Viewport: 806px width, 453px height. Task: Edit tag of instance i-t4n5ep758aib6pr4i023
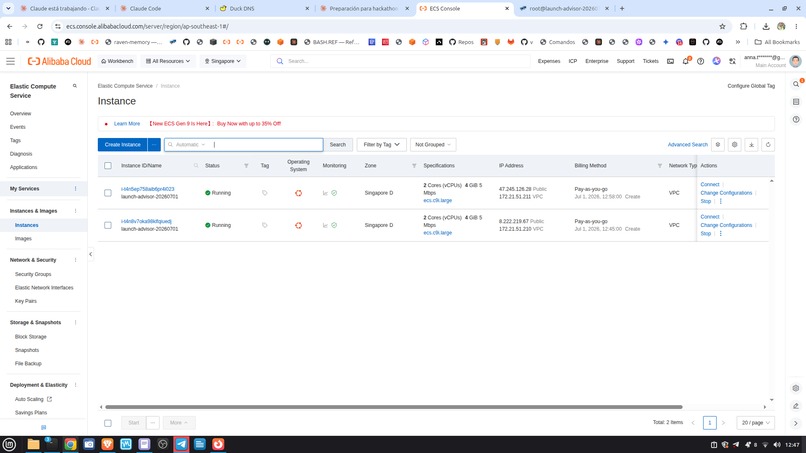point(265,193)
